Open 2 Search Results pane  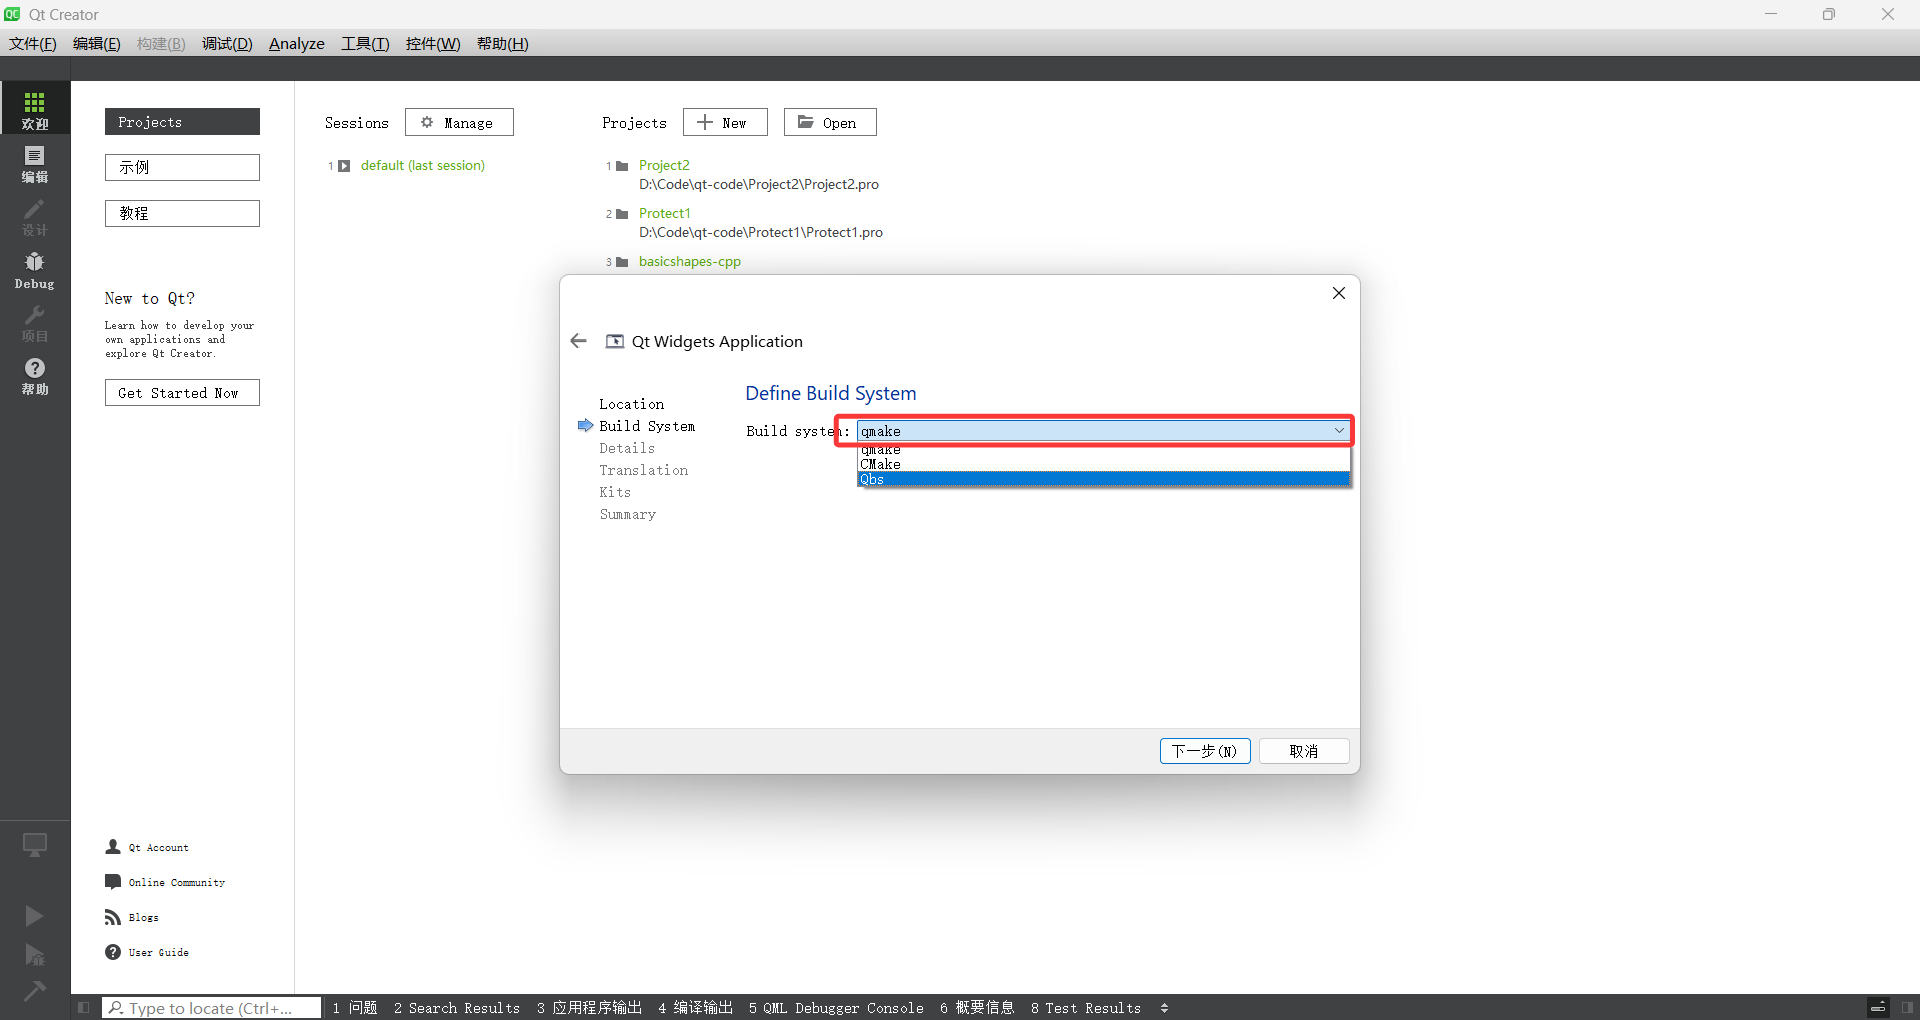[457, 1008]
